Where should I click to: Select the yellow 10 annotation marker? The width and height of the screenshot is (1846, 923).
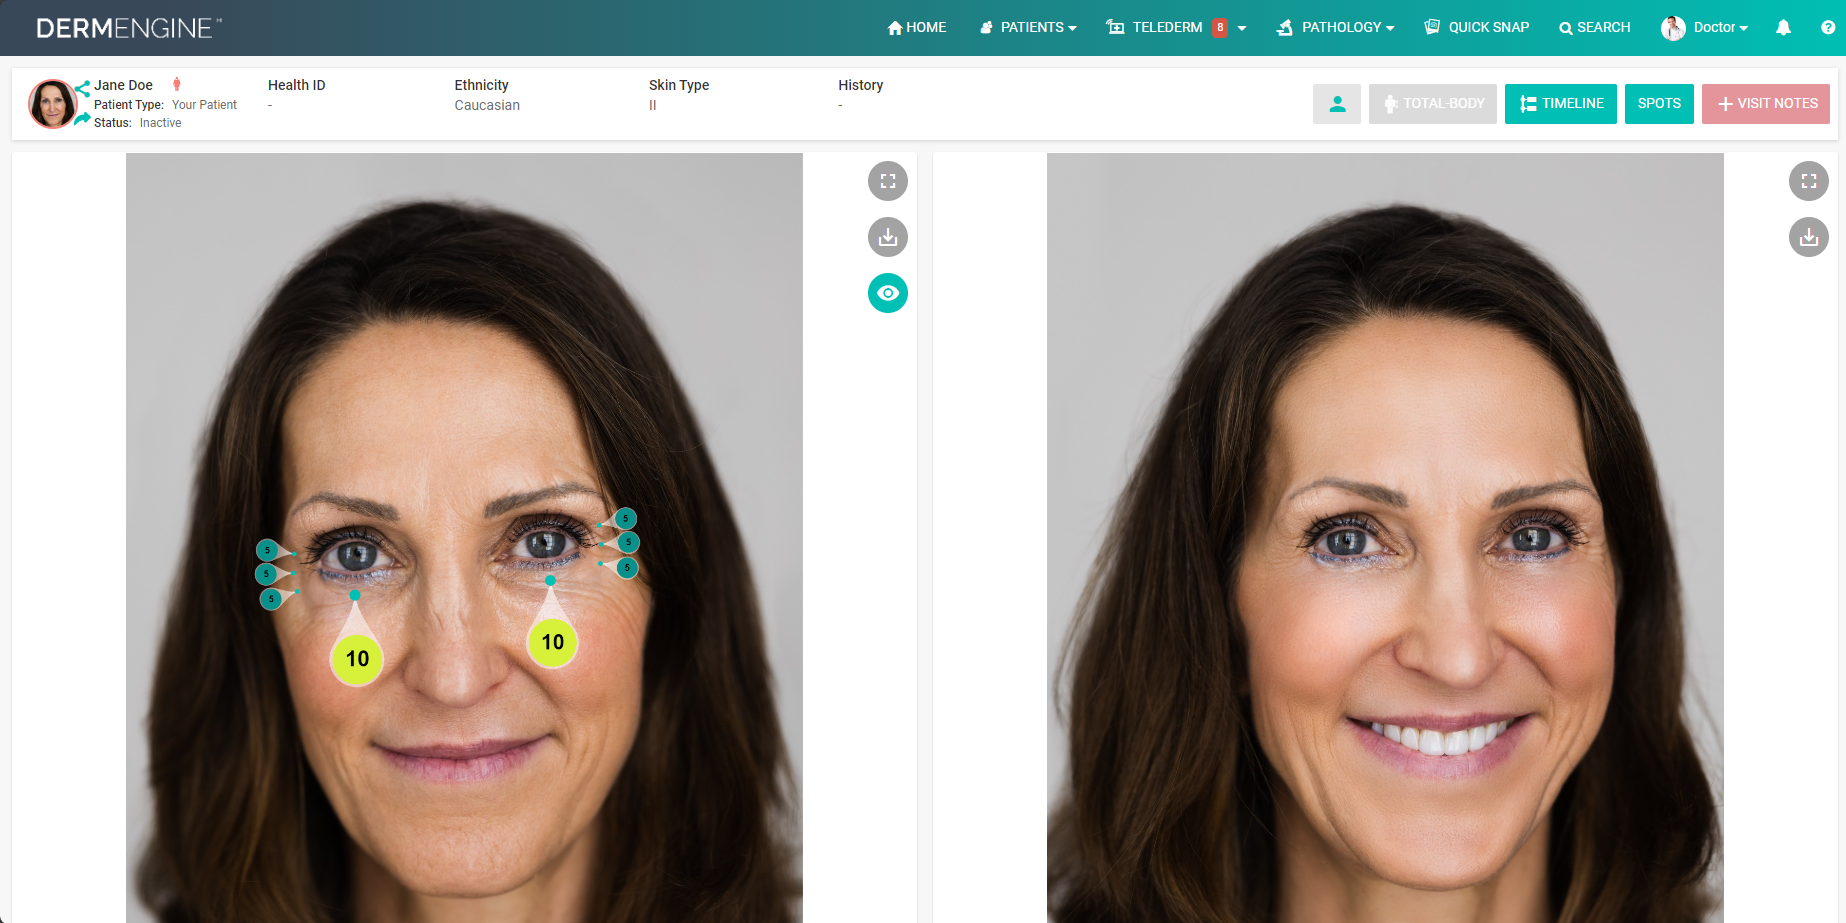coord(357,657)
